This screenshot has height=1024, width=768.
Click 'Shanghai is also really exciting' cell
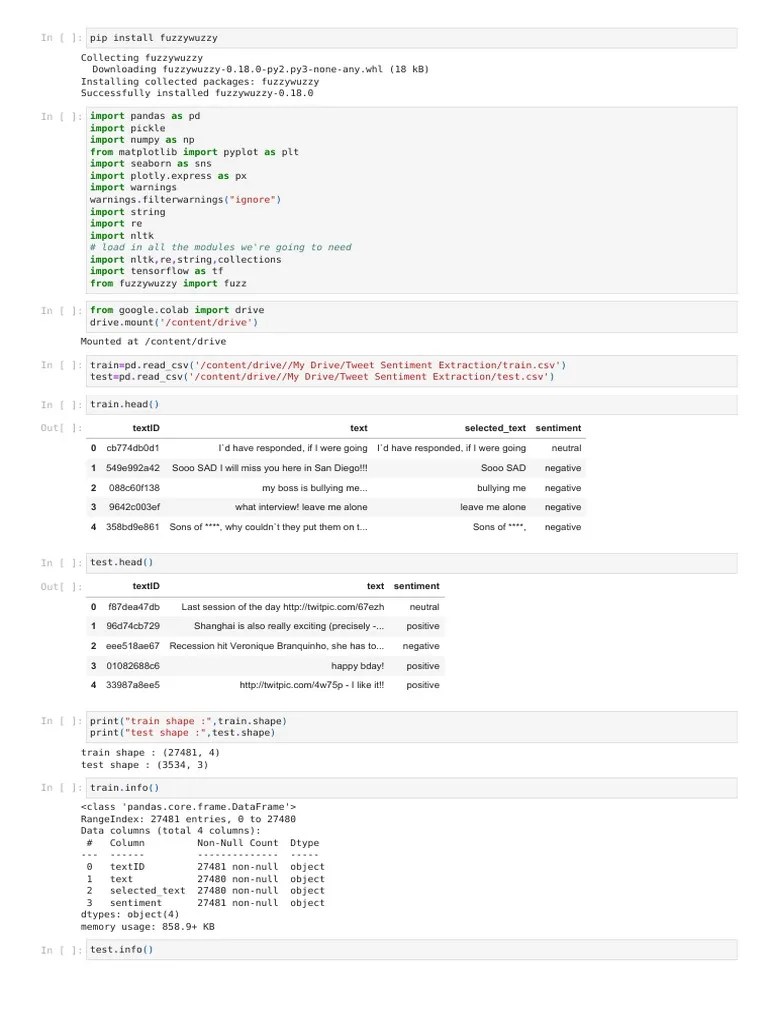coord(289,626)
